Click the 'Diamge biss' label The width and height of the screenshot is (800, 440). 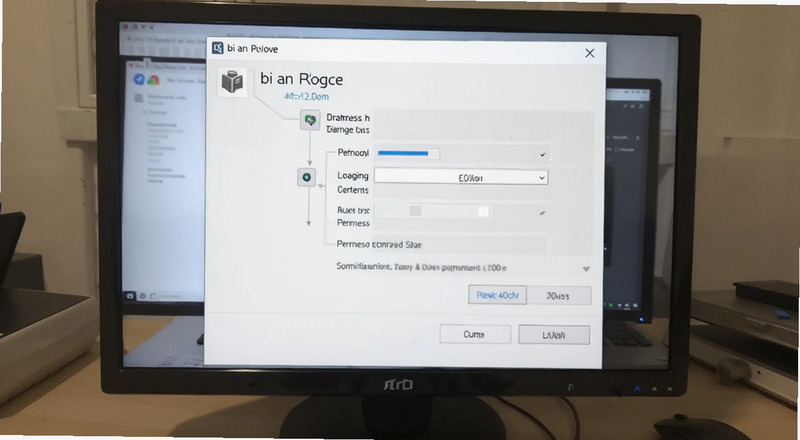click(347, 130)
